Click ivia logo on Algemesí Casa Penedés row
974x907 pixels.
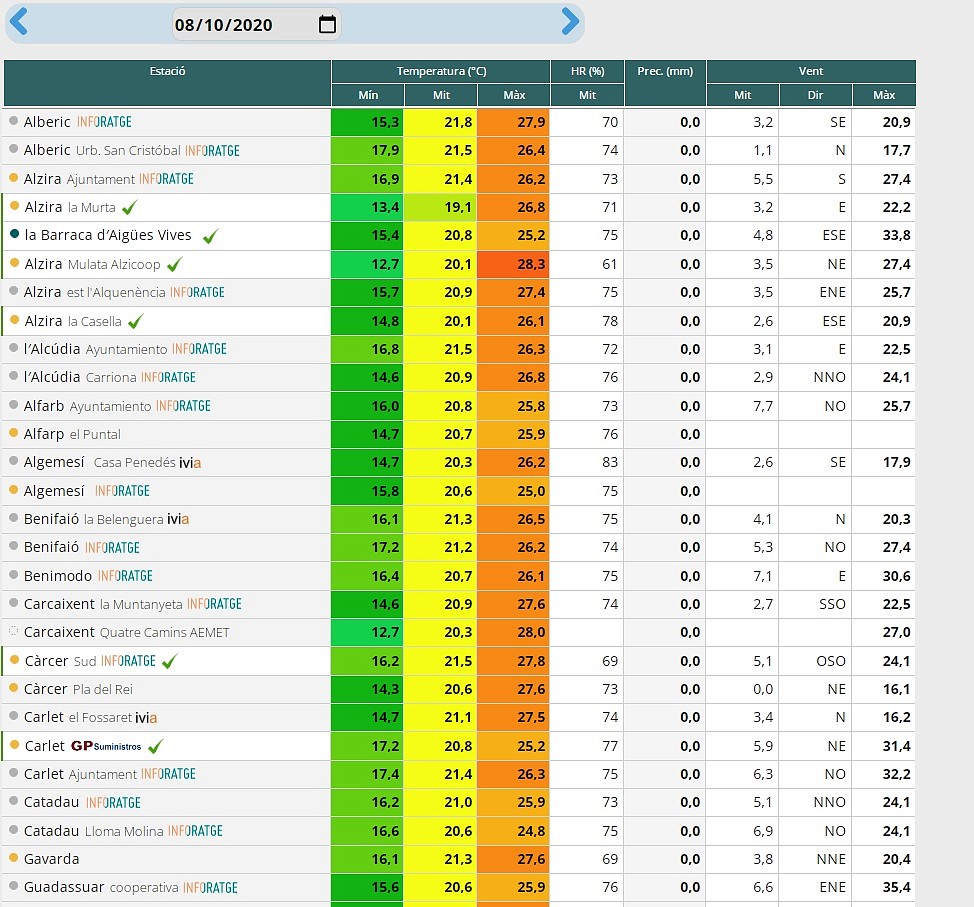point(190,463)
